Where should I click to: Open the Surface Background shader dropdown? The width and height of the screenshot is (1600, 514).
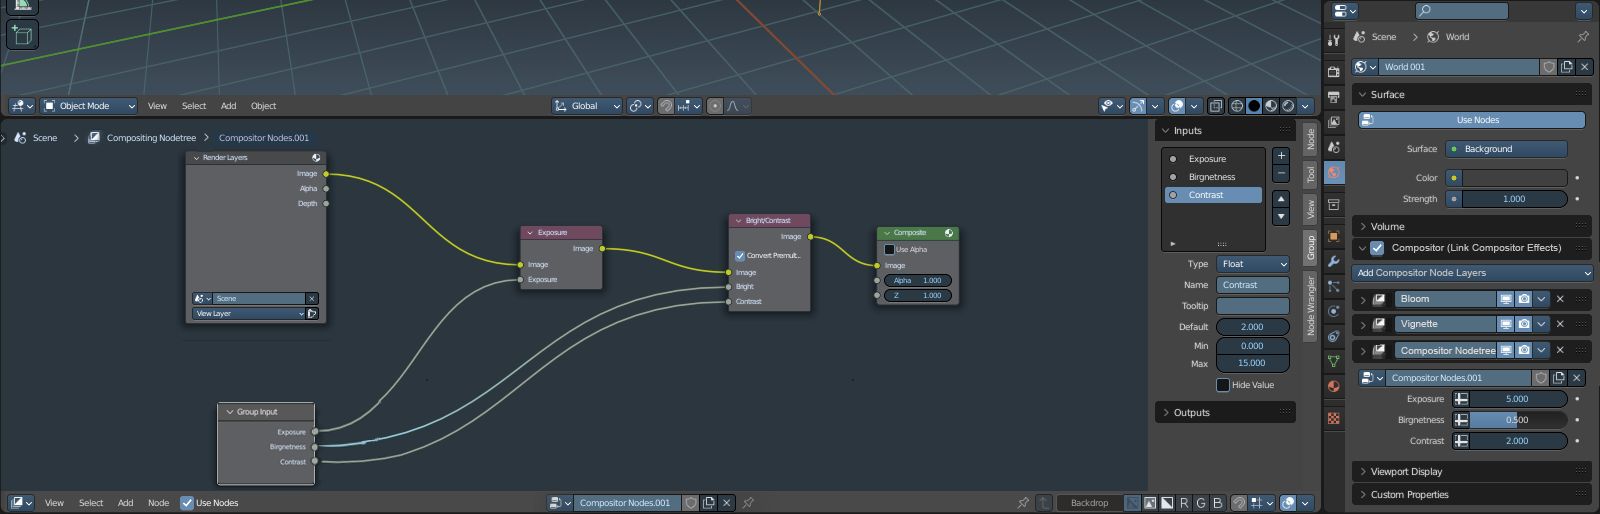1507,149
